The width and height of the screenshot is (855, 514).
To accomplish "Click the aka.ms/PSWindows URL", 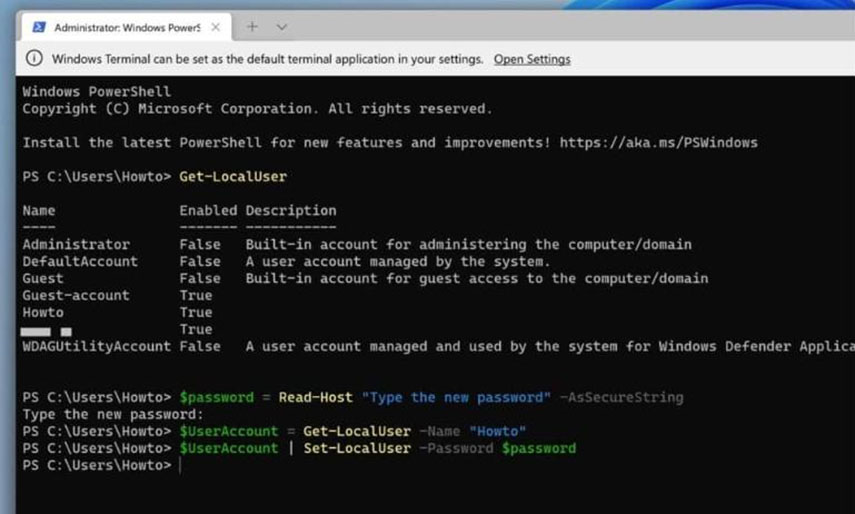I will click(658, 142).
